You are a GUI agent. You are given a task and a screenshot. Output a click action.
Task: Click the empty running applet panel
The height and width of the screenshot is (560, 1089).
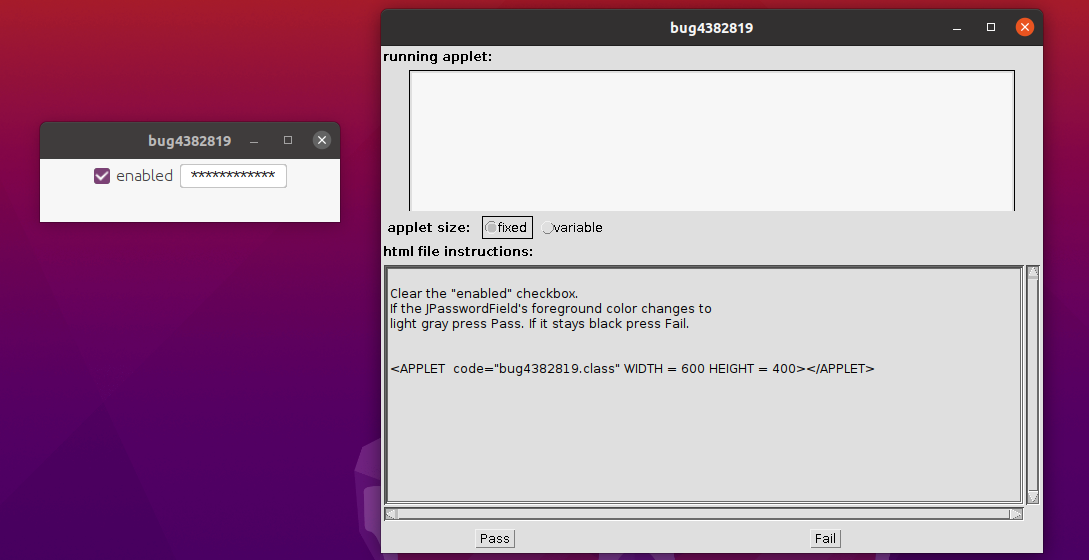tap(711, 140)
